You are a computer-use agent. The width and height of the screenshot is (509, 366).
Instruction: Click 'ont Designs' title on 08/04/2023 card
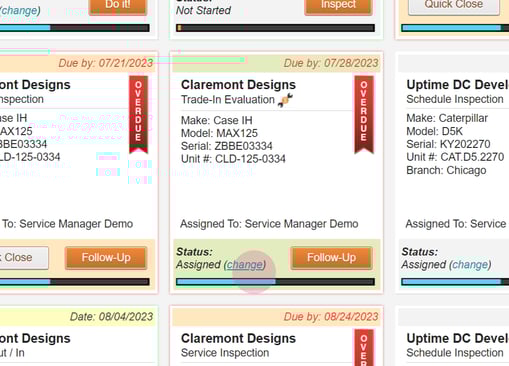(35, 338)
